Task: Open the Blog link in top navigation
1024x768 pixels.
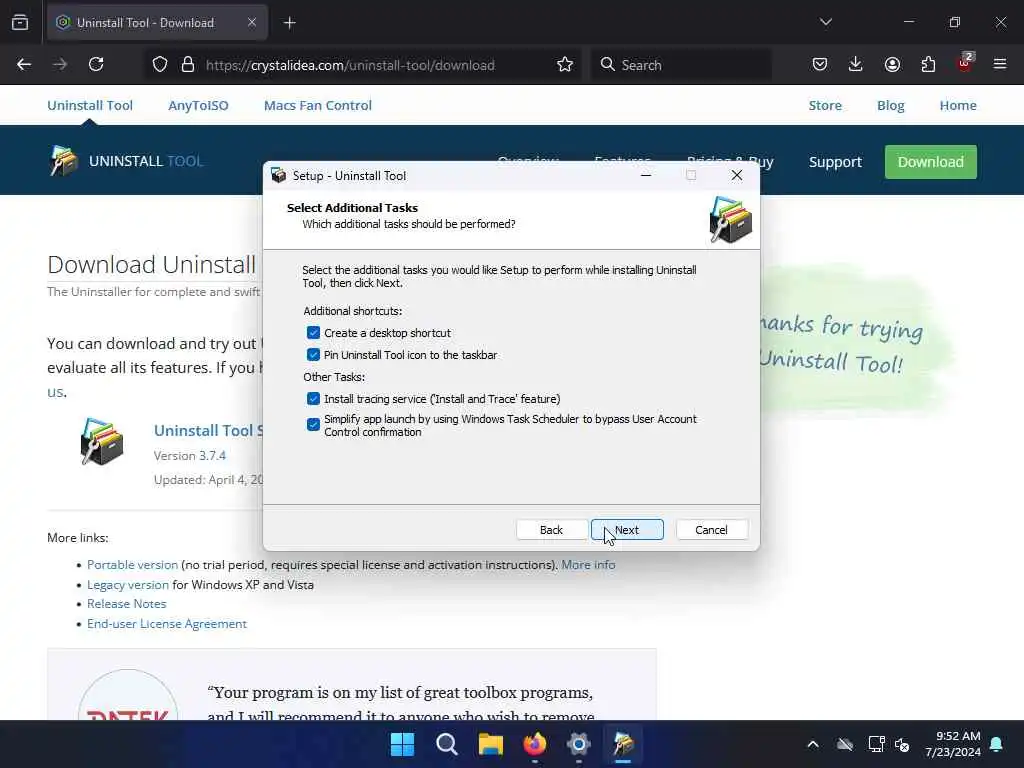Action: click(890, 105)
